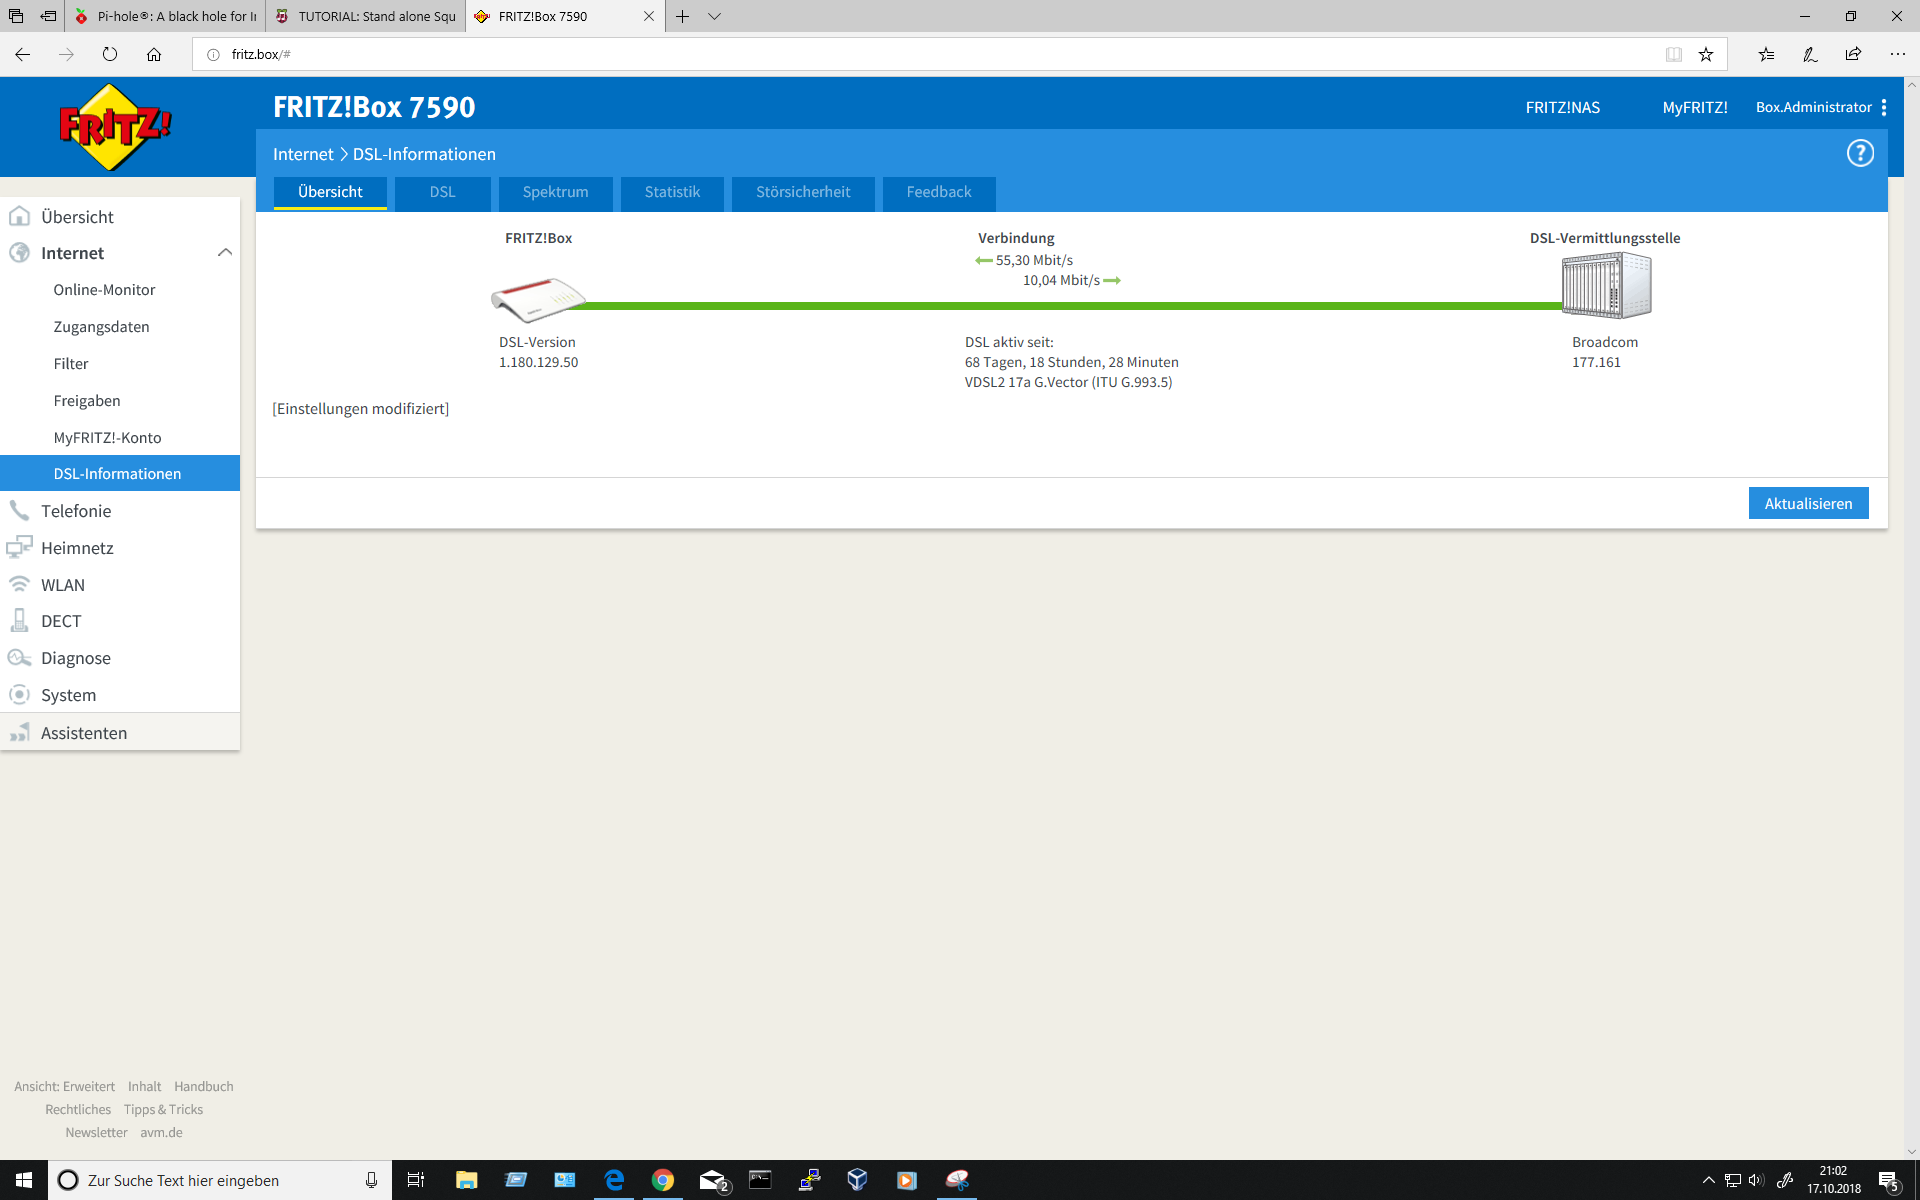Open the browser tab list chevron
Image resolution: width=1920 pixels, height=1200 pixels.
click(714, 16)
